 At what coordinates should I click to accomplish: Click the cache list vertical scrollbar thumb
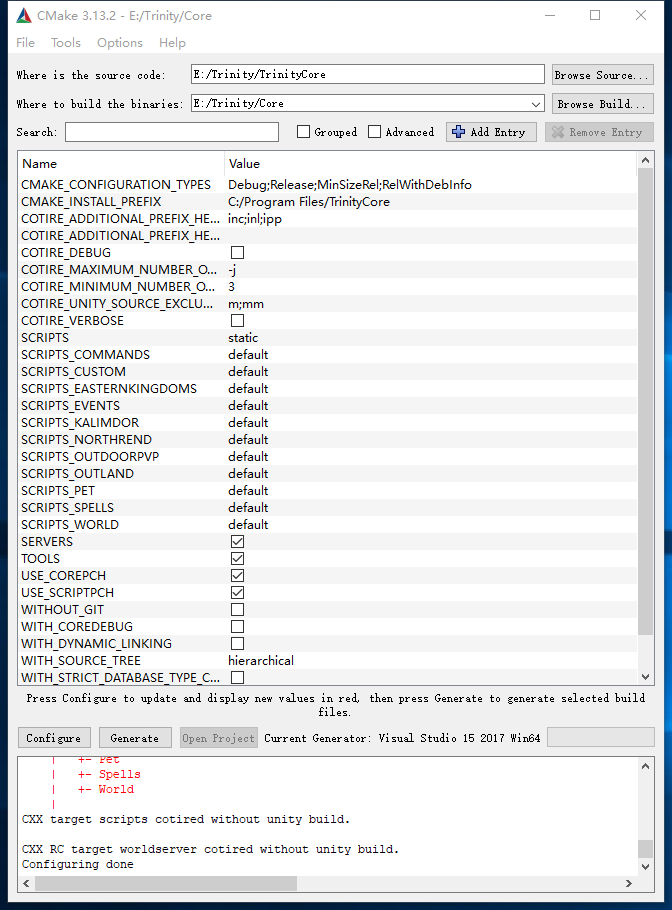tap(645, 401)
